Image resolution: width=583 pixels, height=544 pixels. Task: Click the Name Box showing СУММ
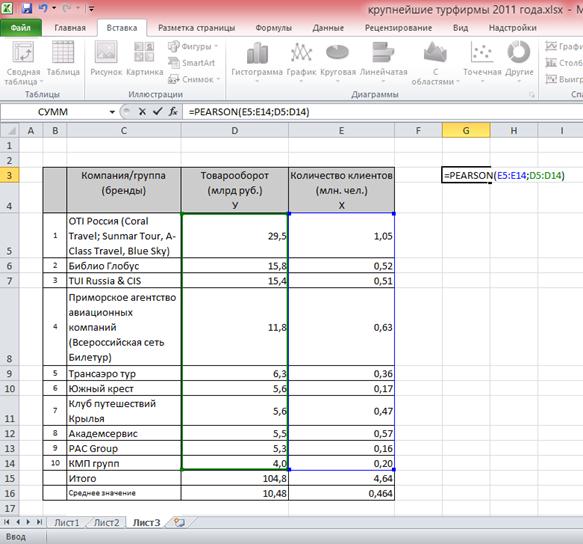coord(54,112)
